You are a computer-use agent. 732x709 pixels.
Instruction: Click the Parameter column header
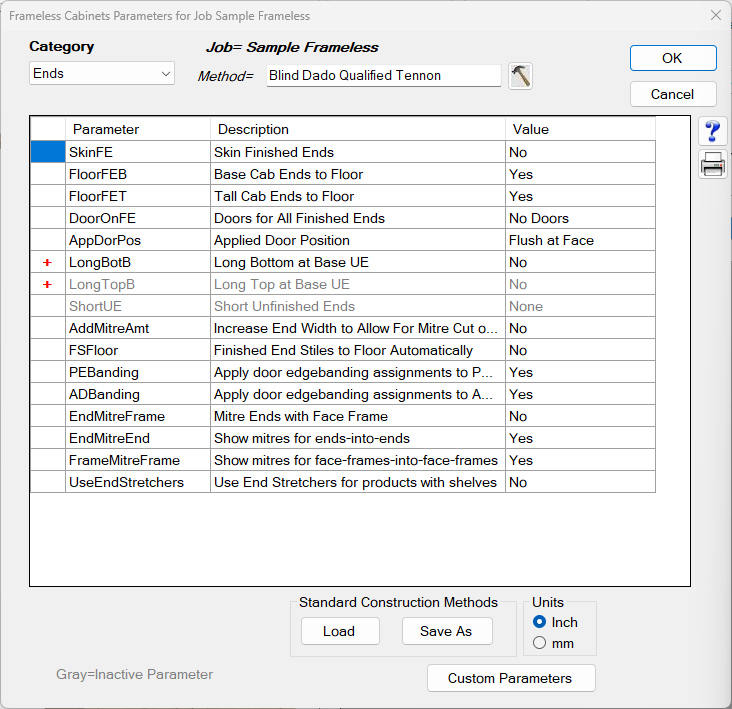[137, 129]
